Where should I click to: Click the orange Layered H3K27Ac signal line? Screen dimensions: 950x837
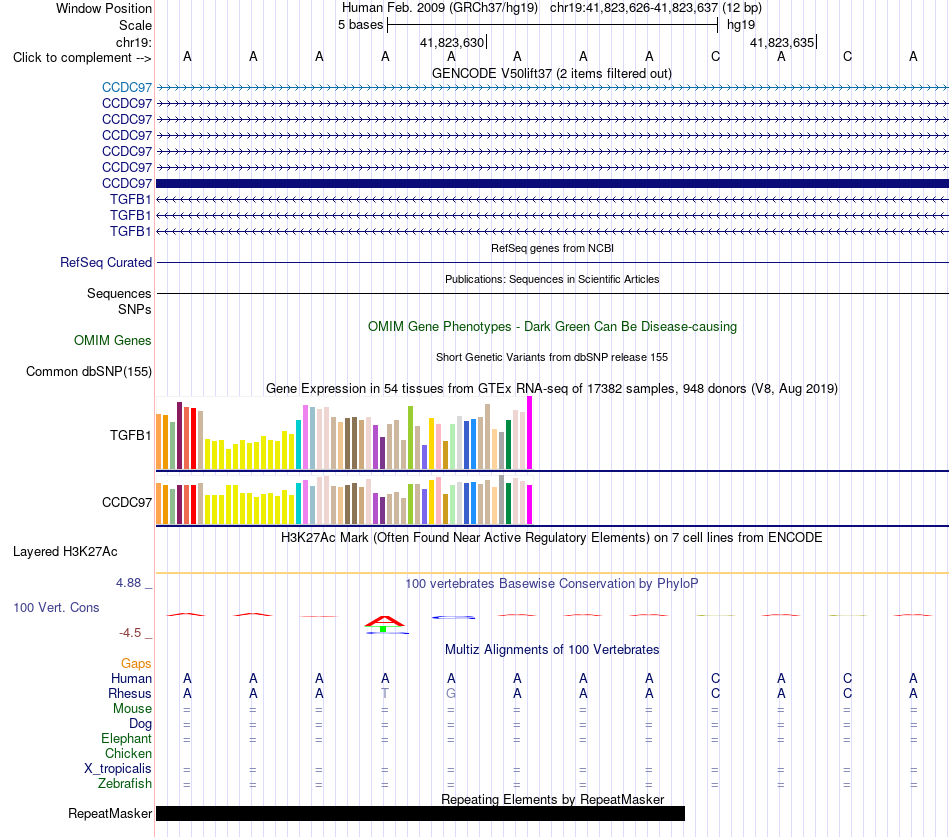pos(552,572)
